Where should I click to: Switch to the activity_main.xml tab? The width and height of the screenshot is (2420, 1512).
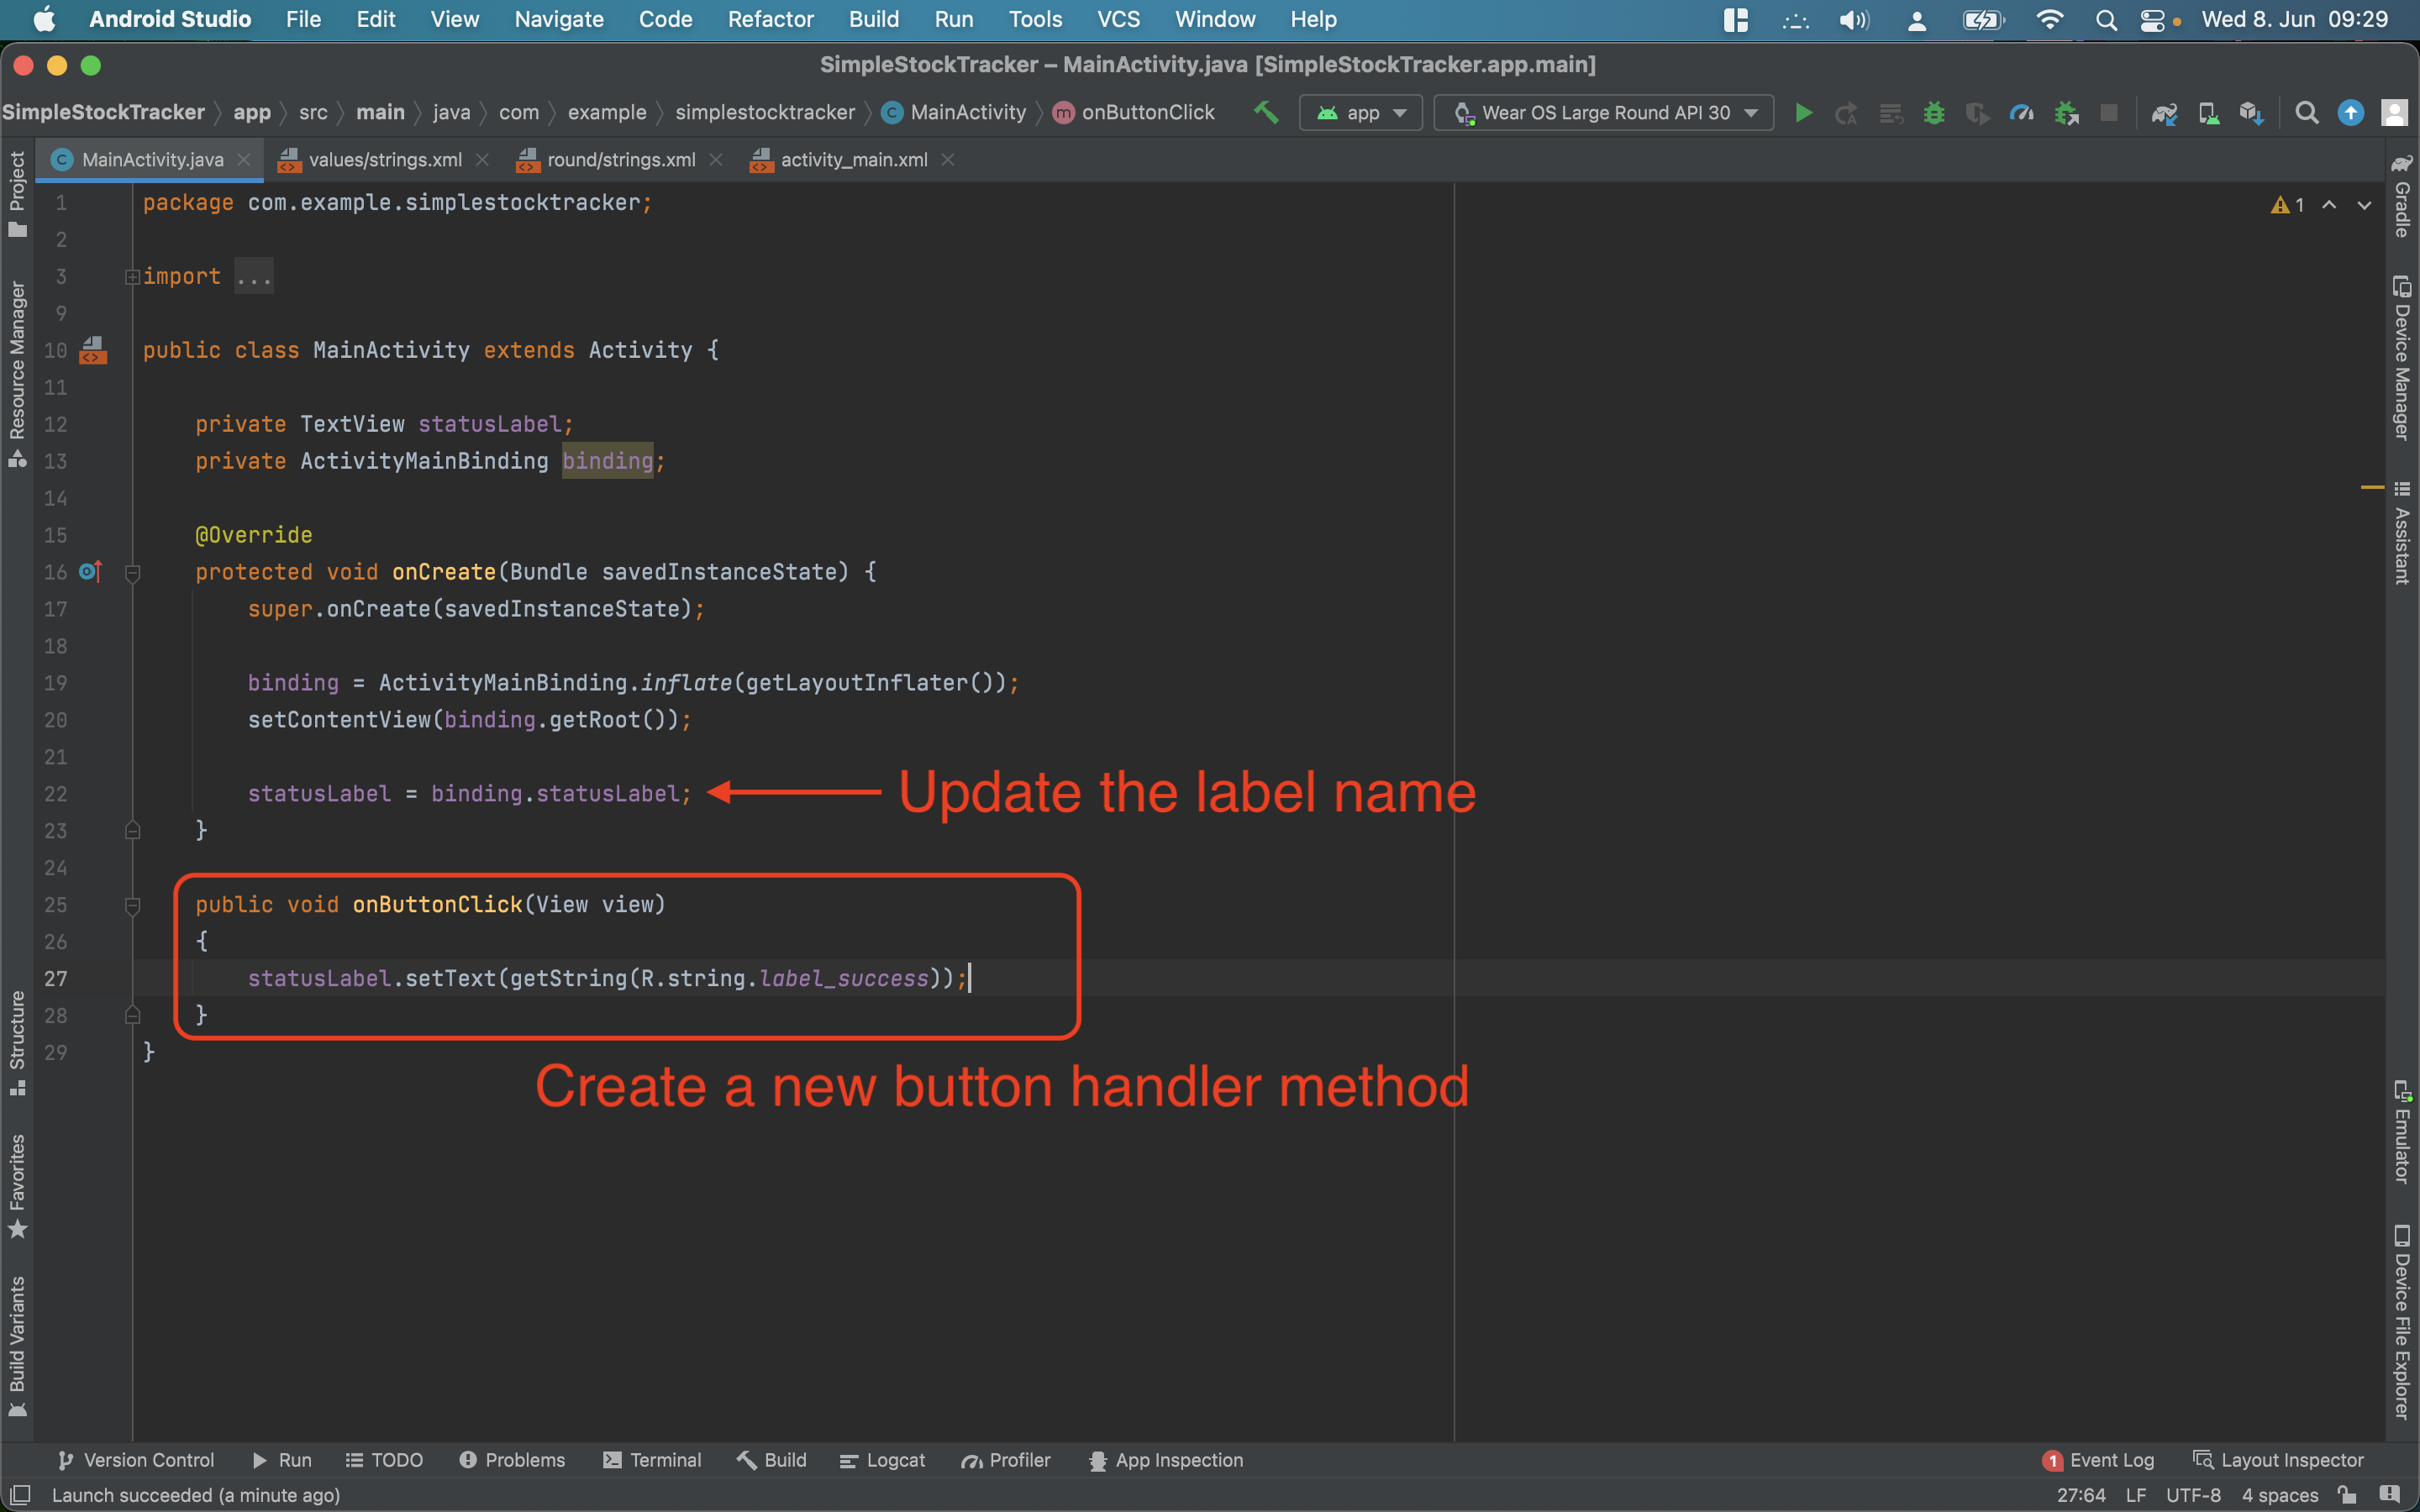coord(853,160)
